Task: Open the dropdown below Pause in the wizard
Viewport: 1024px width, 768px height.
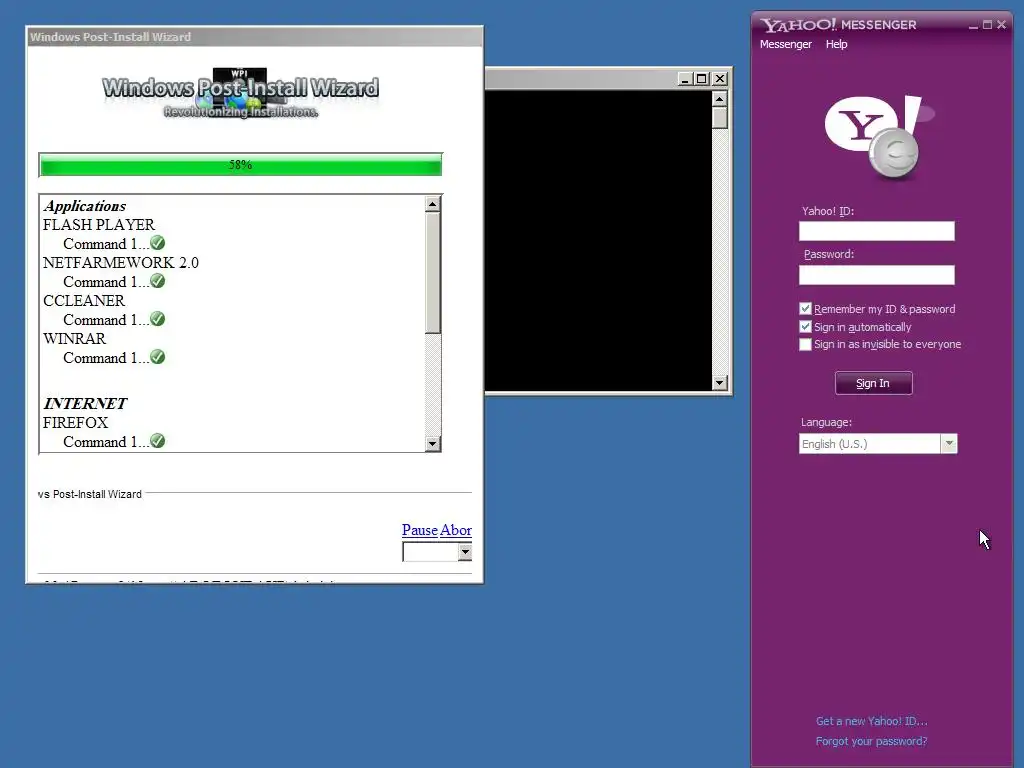Action: (x=464, y=552)
